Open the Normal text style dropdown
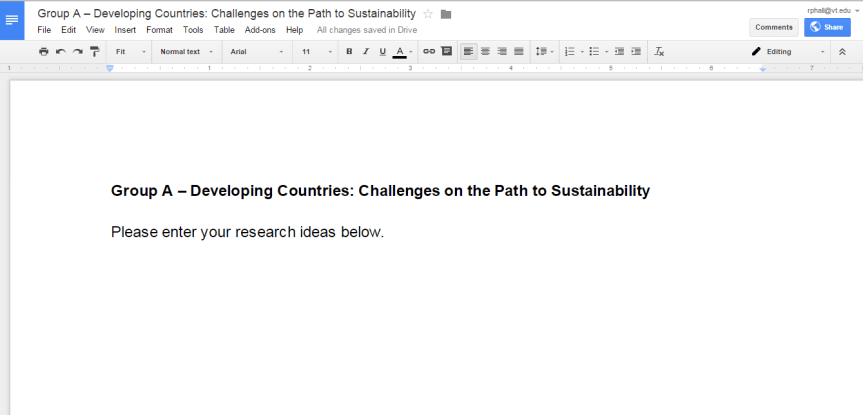Viewport: 863px width, 415px height. tap(186, 51)
